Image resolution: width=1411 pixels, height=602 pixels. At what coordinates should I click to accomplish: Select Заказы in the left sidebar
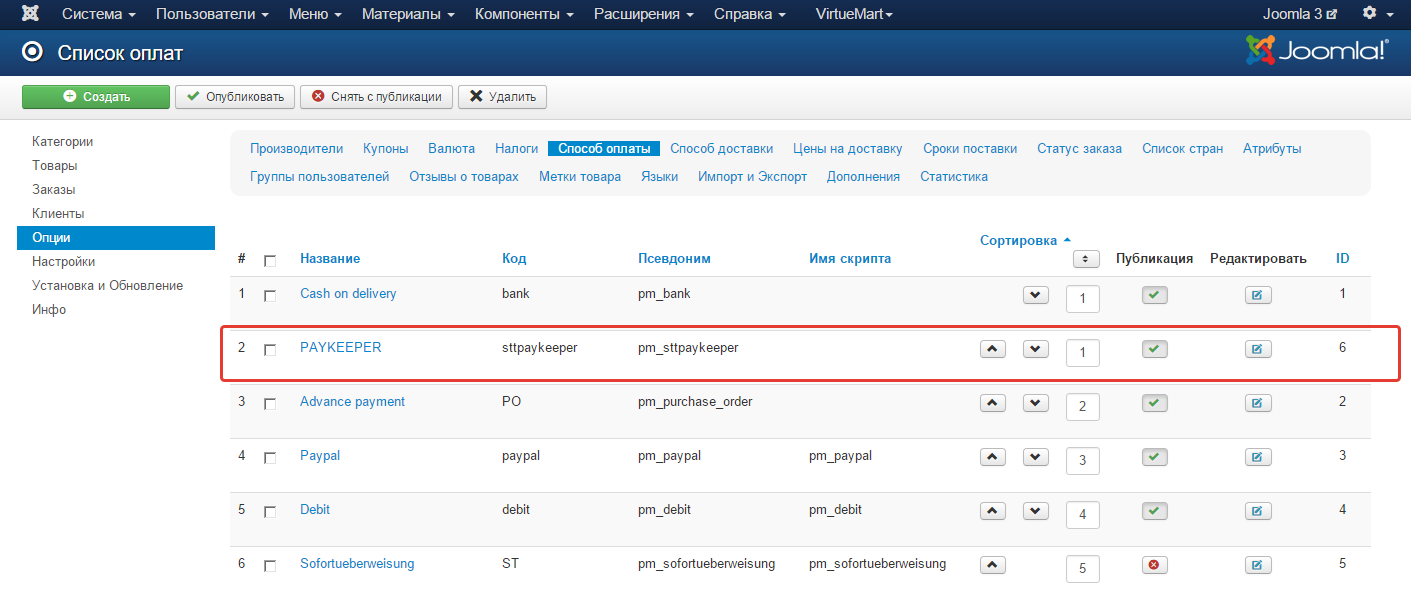point(54,190)
